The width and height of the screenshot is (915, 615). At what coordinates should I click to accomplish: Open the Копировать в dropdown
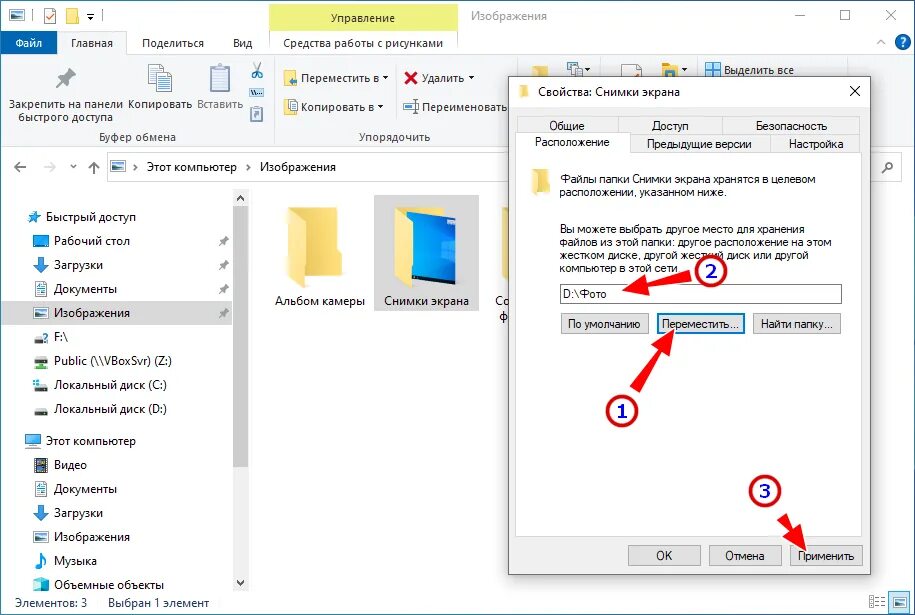click(333, 107)
